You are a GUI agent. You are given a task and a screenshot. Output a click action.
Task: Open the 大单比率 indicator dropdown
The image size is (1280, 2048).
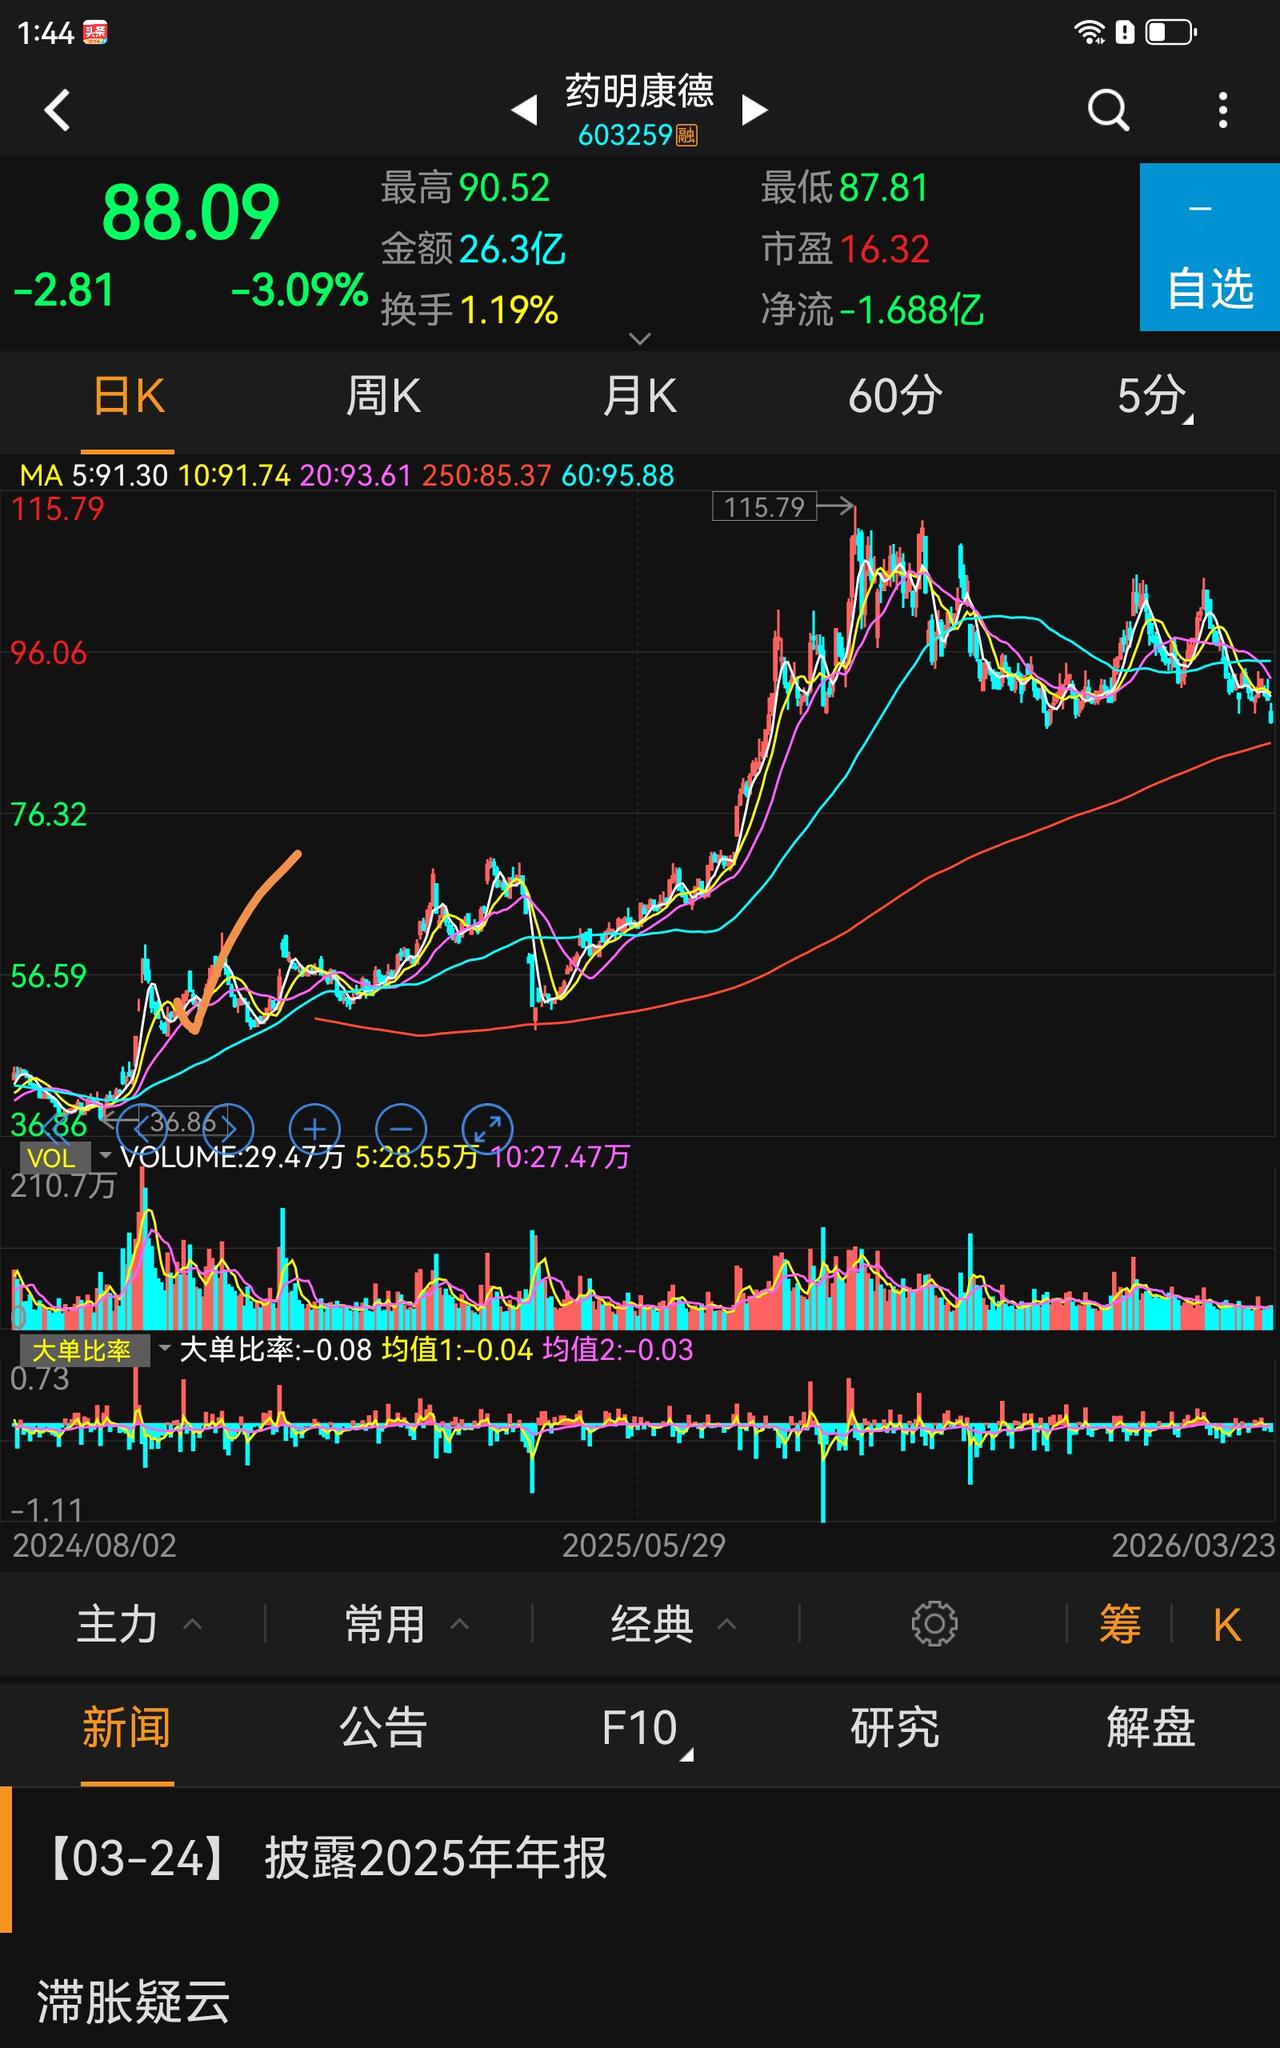[96, 1351]
